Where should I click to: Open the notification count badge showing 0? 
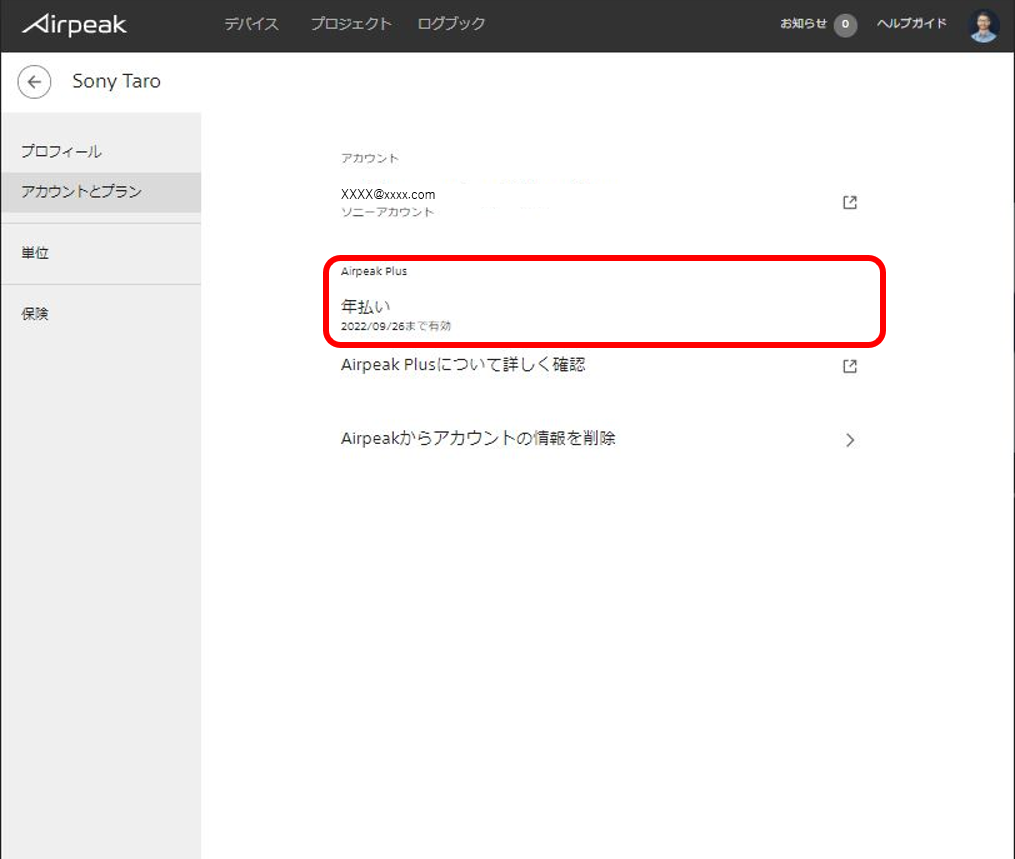tap(845, 25)
